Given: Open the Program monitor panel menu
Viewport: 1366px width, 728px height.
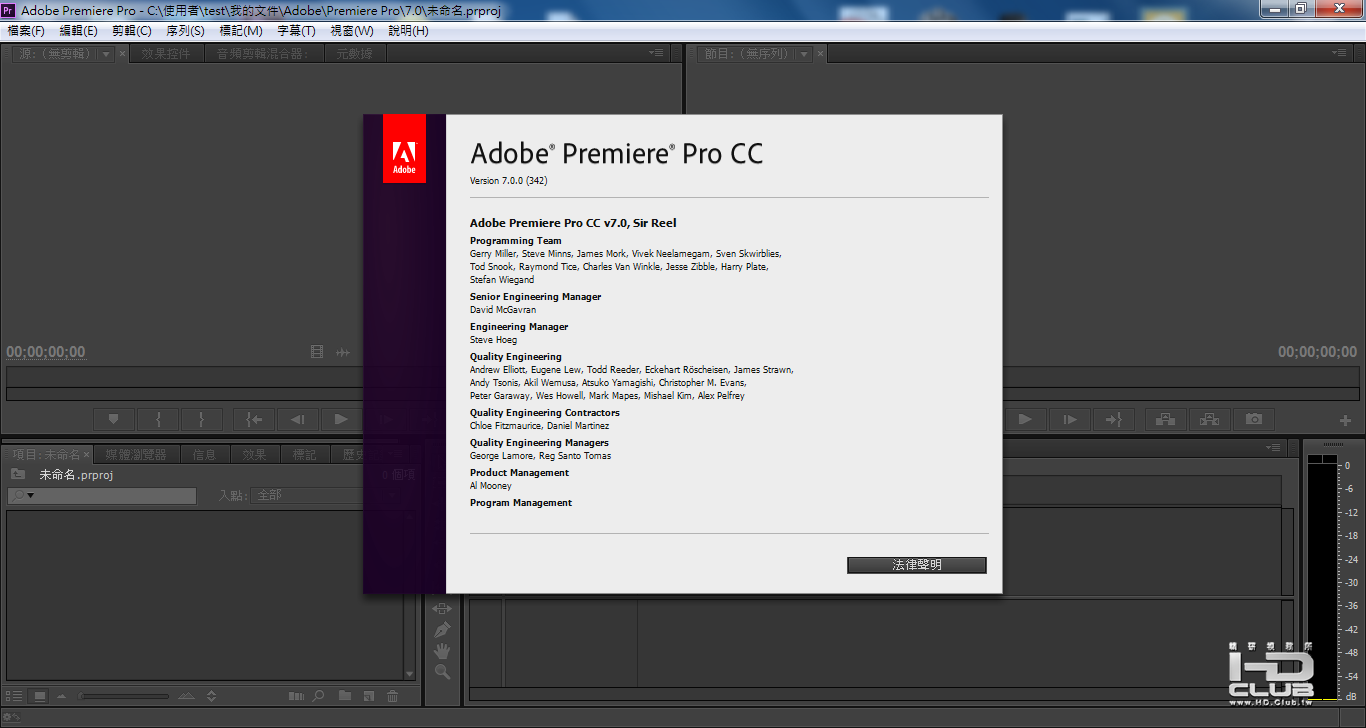Looking at the screenshot, I should click(x=1339, y=53).
